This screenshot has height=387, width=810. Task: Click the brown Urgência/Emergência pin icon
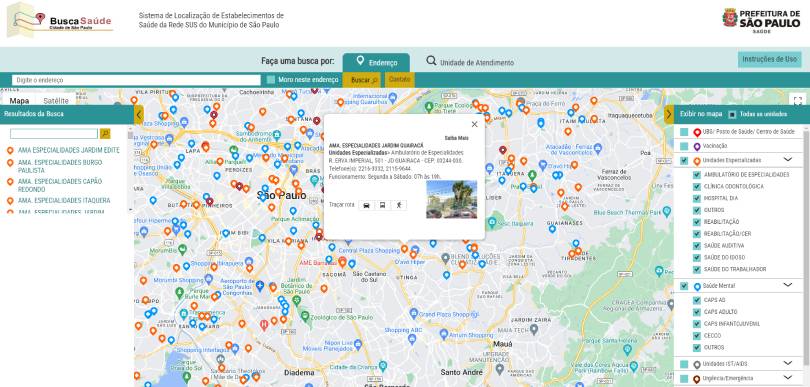pyautogui.click(x=697, y=379)
